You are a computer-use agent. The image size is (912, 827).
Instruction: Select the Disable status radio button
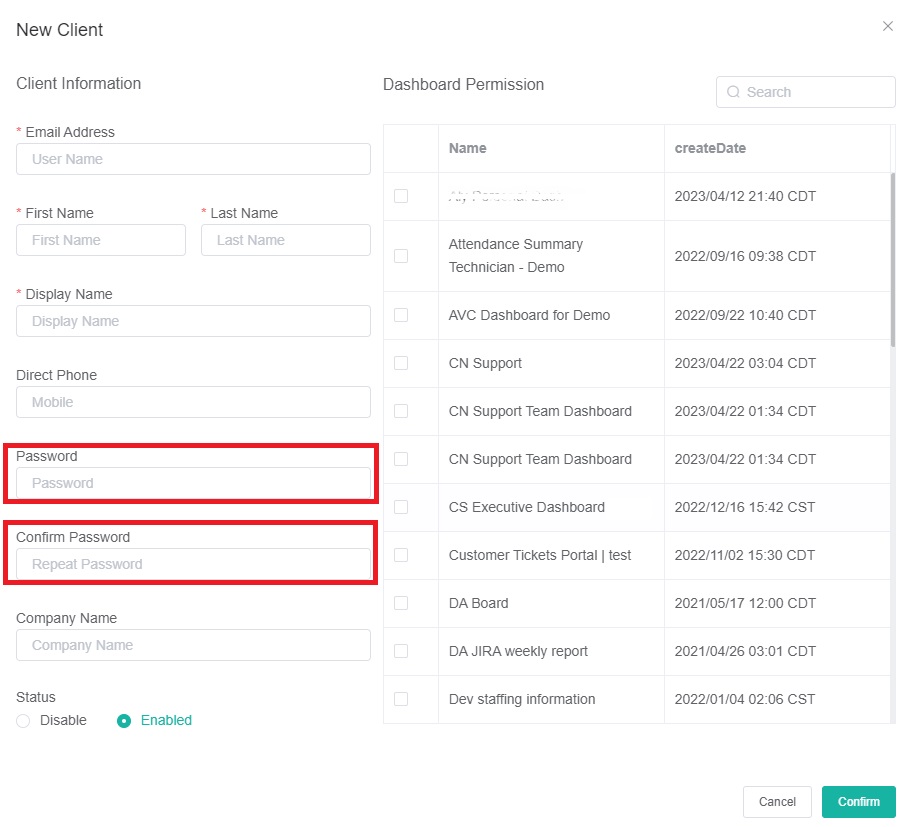(22, 719)
